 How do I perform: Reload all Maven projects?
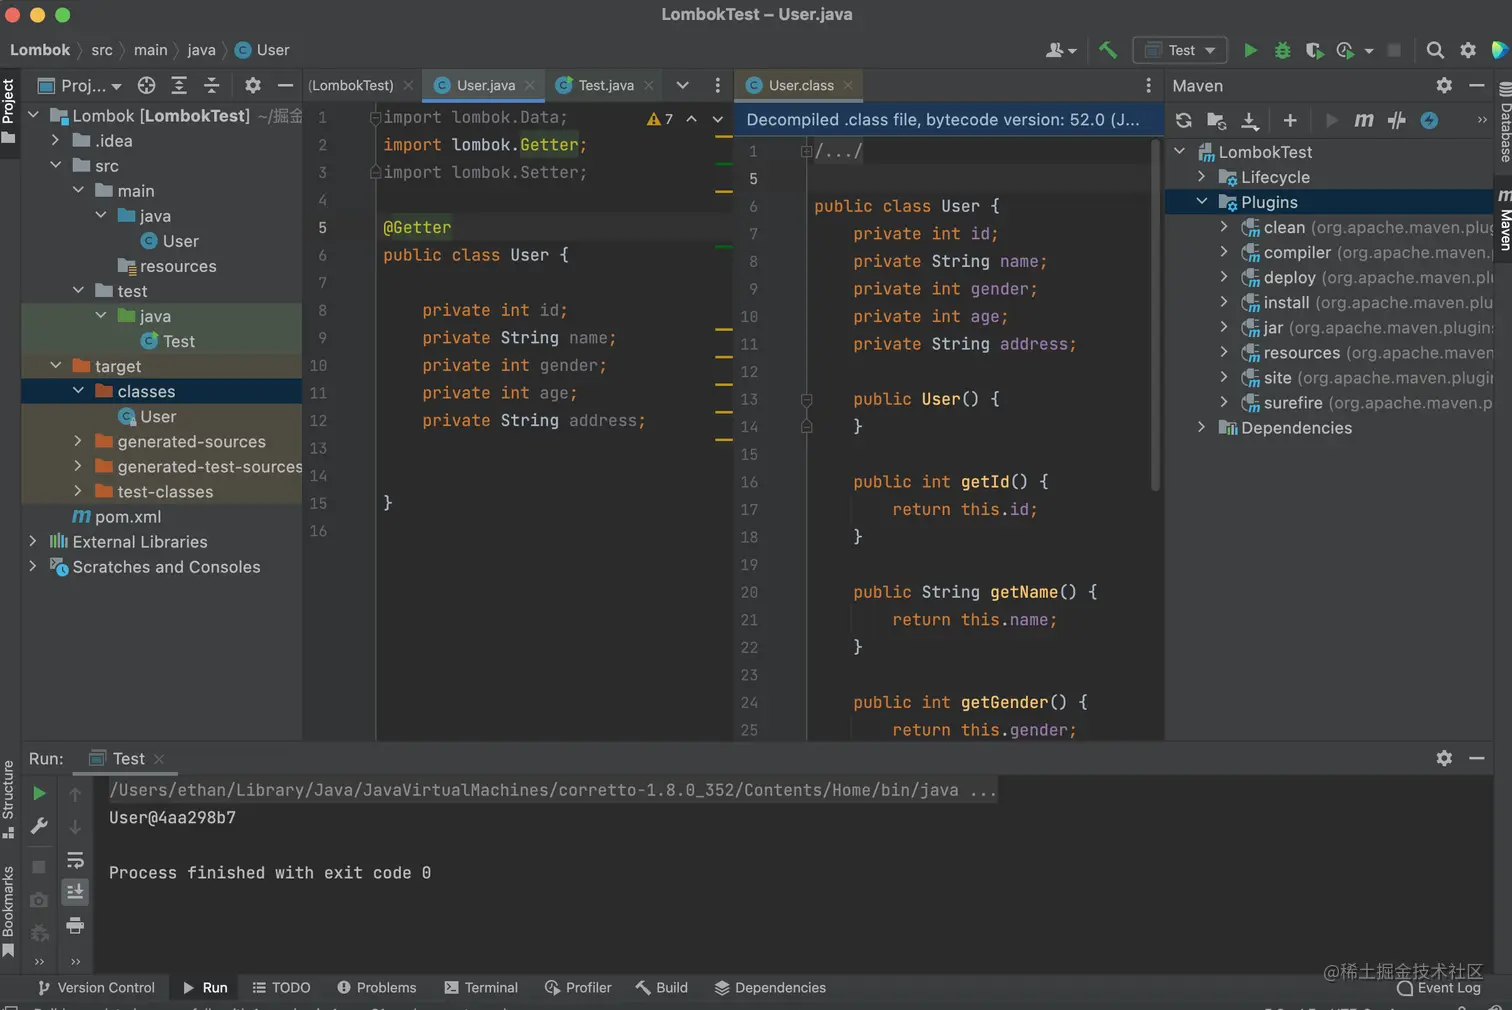pos(1184,121)
